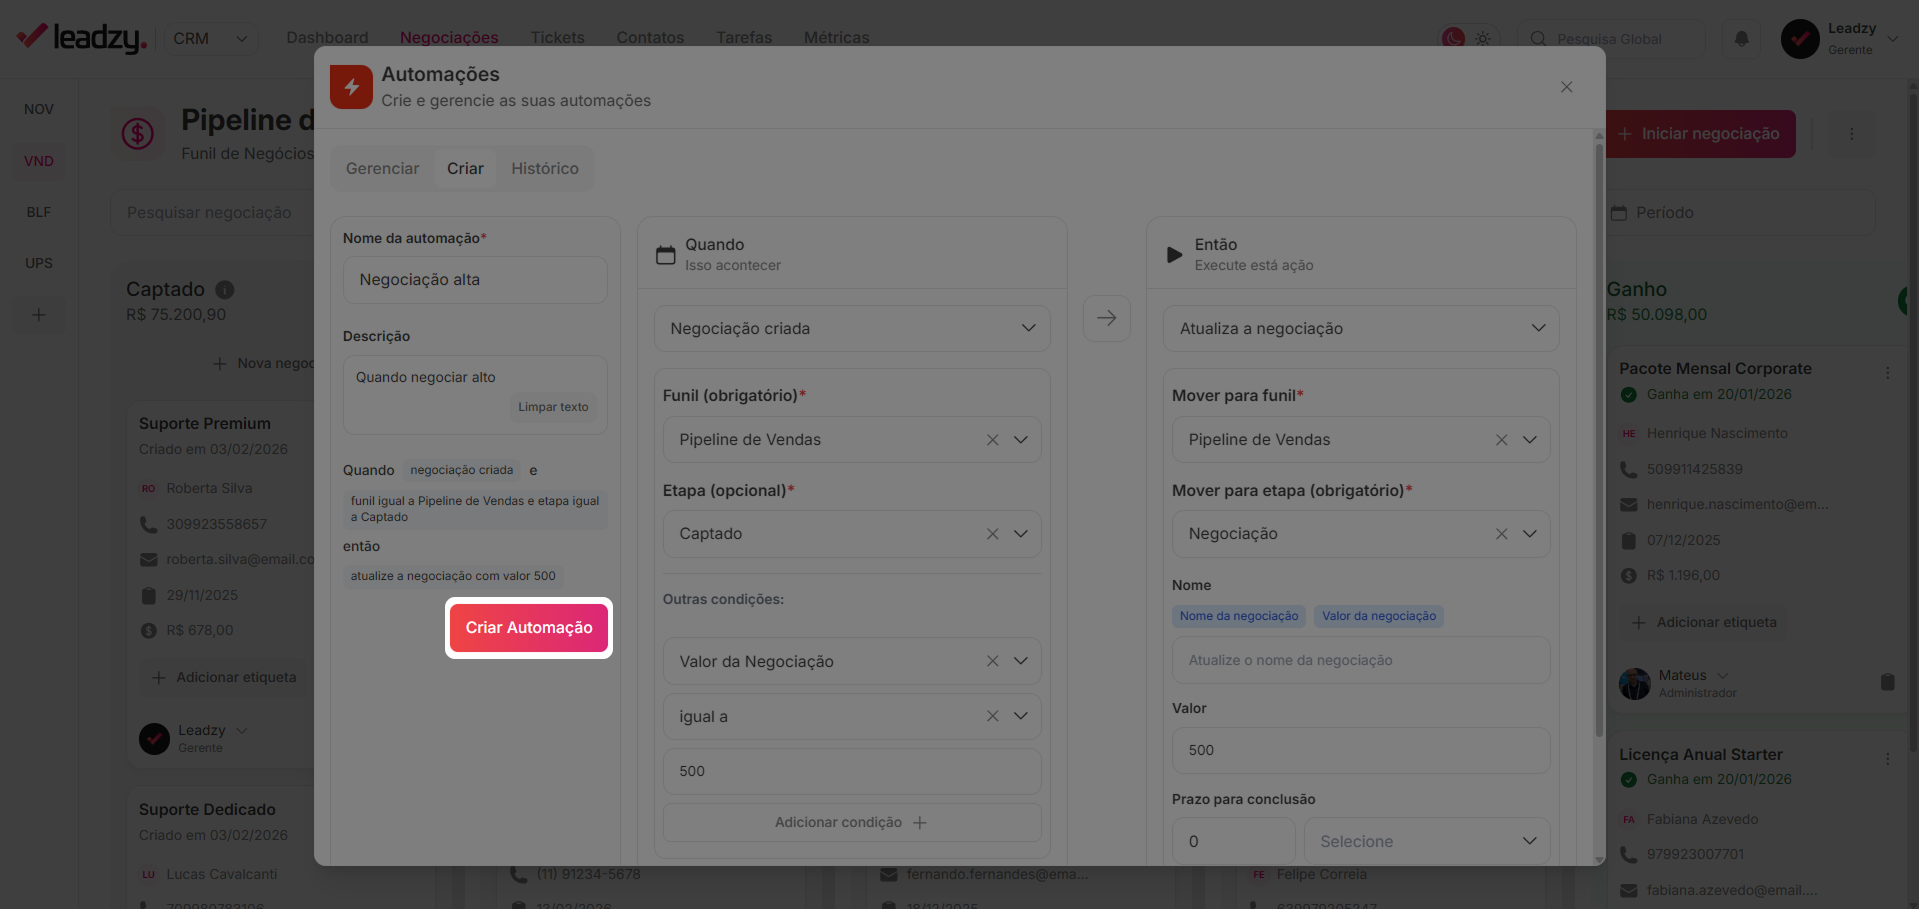Viewport: 1919px width, 909px height.
Task: Click the plus icon in Adicionar condição
Action: pos(920,822)
